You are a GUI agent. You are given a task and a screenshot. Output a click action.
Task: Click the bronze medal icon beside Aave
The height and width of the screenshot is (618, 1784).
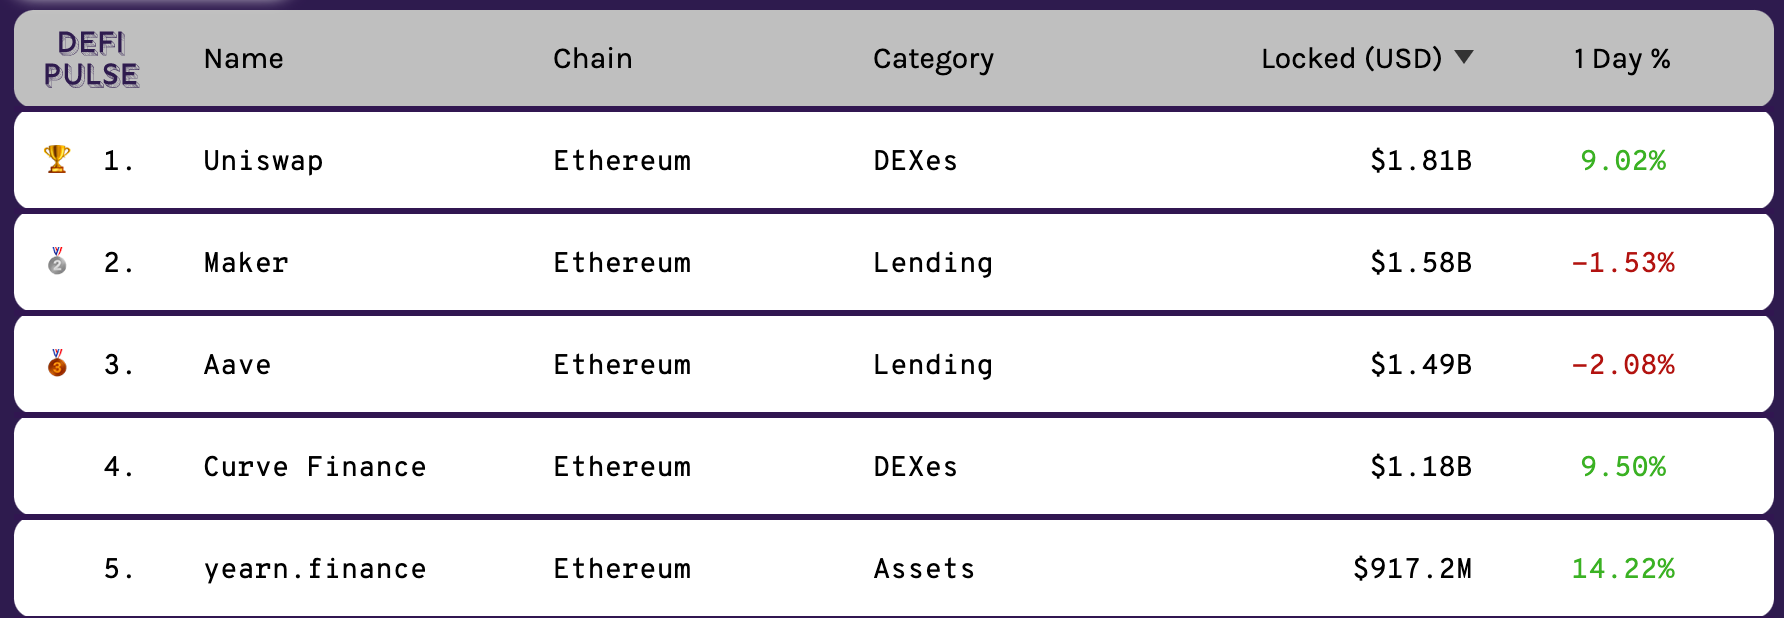[x=57, y=363]
